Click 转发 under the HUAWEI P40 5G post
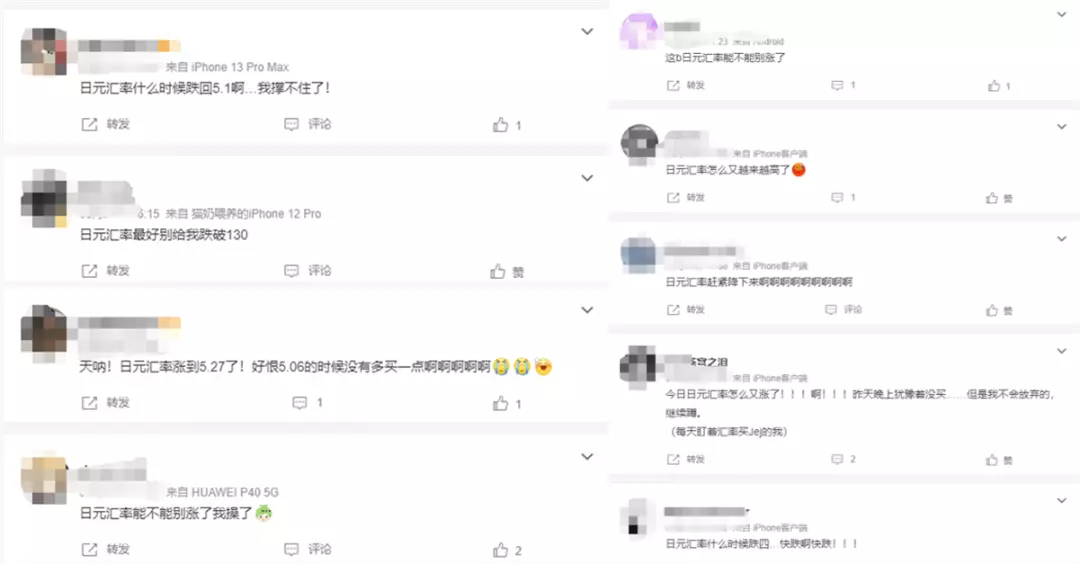Screen dimensions: 1080x564 [x=105, y=549]
